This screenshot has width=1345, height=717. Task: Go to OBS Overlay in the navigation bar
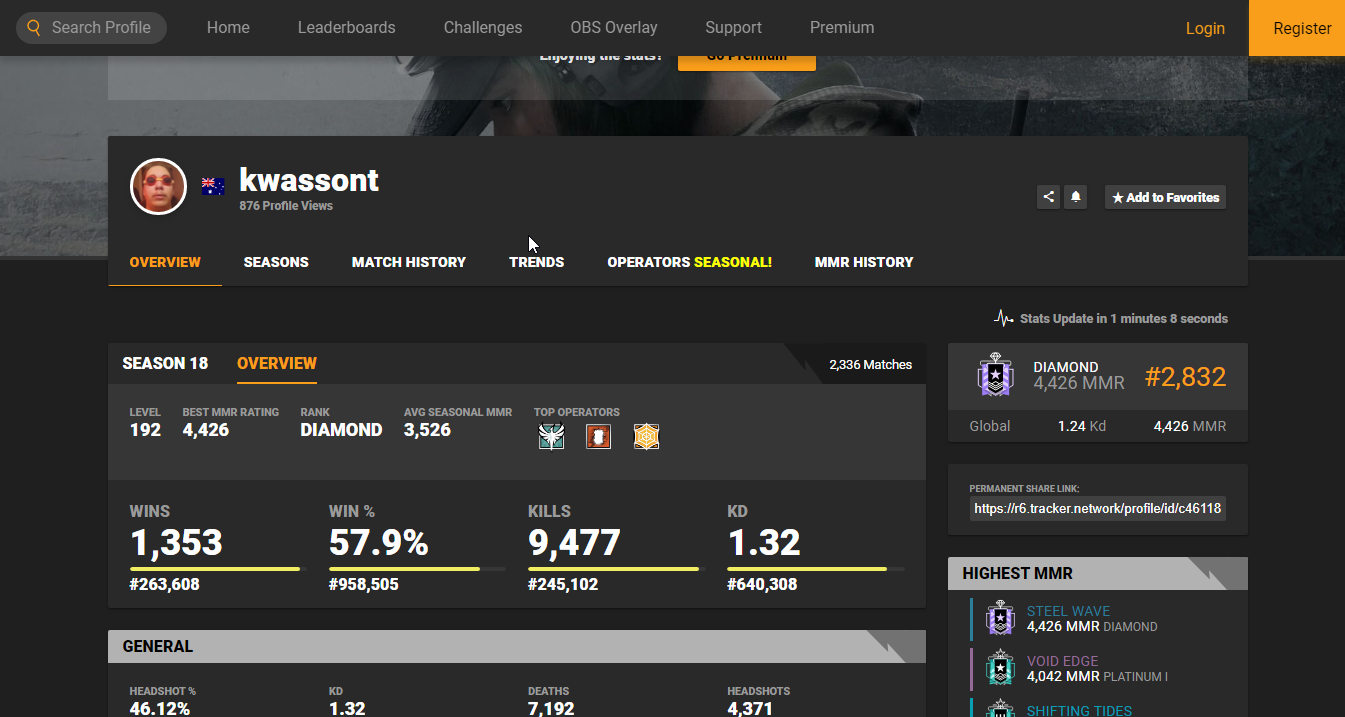click(x=613, y=28)
